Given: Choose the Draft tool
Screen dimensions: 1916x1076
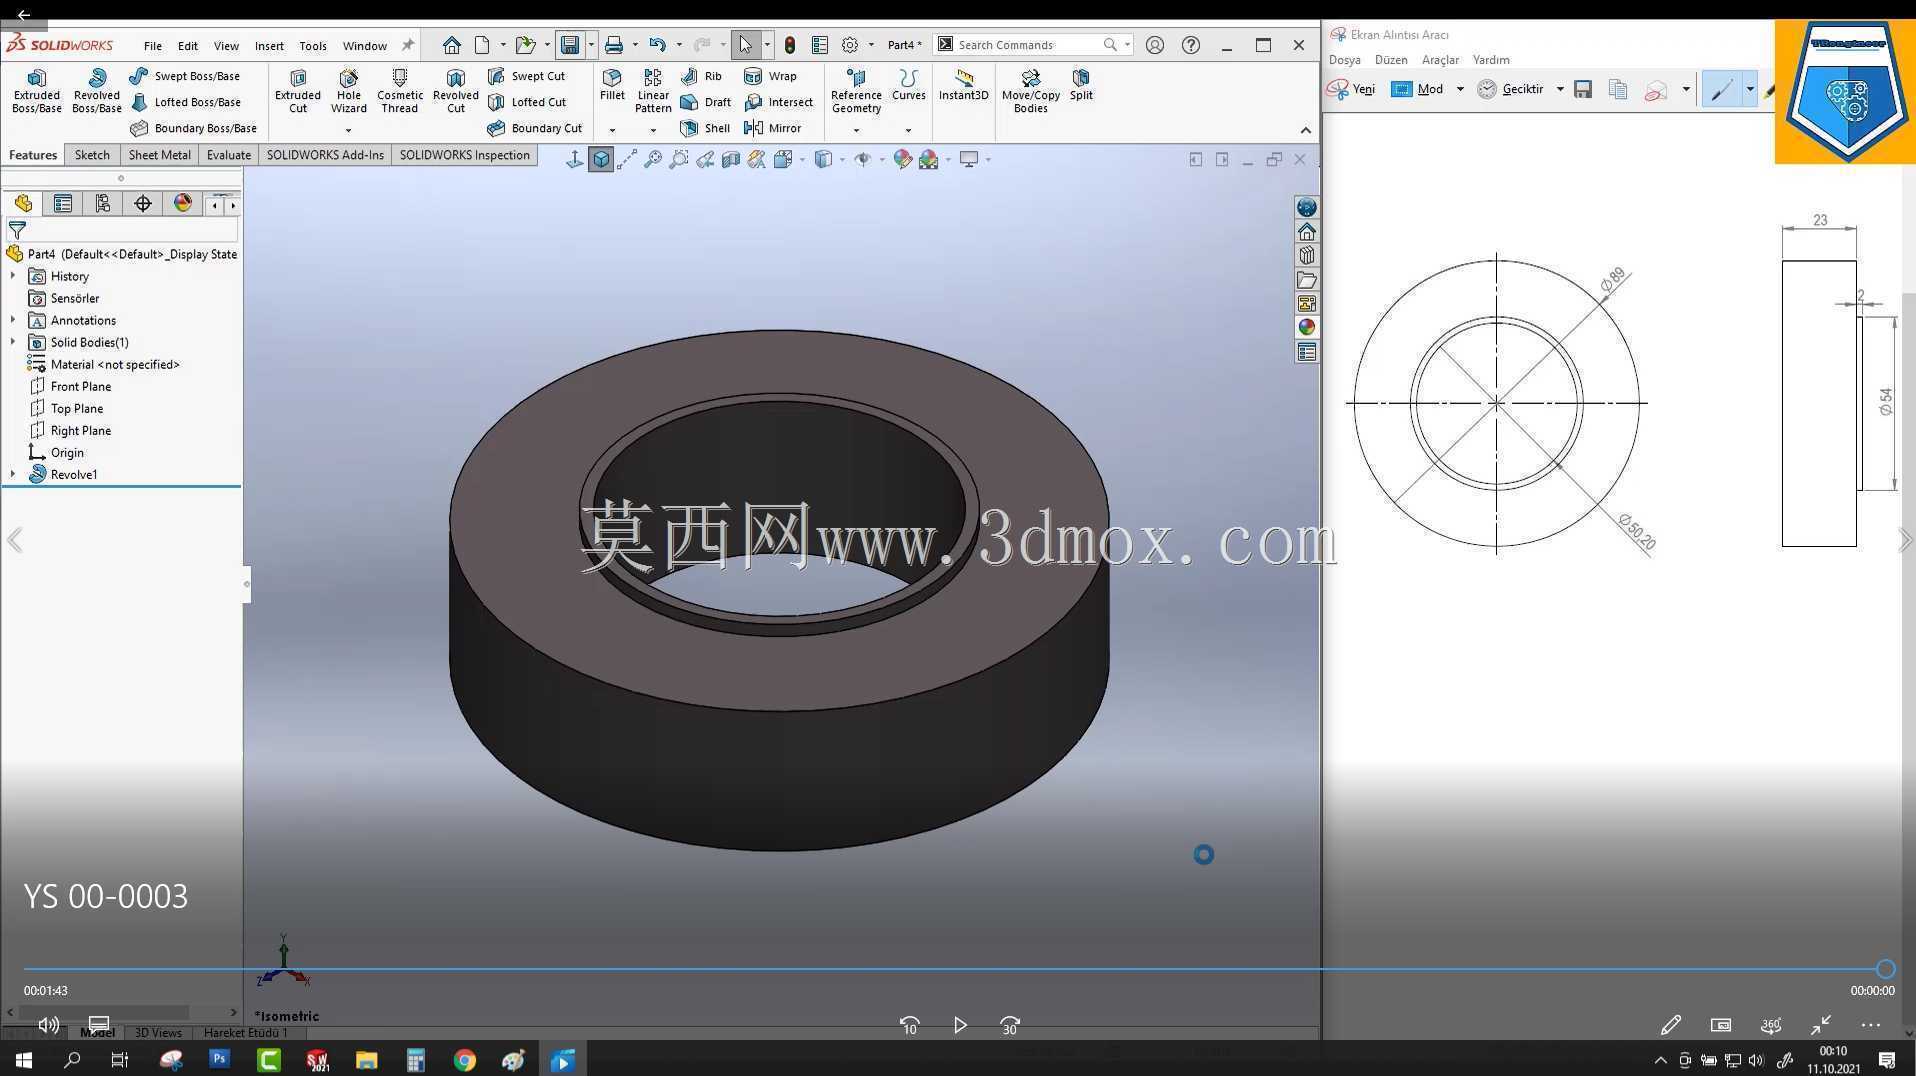Looking at the screenshot, I should pos(705,102).
